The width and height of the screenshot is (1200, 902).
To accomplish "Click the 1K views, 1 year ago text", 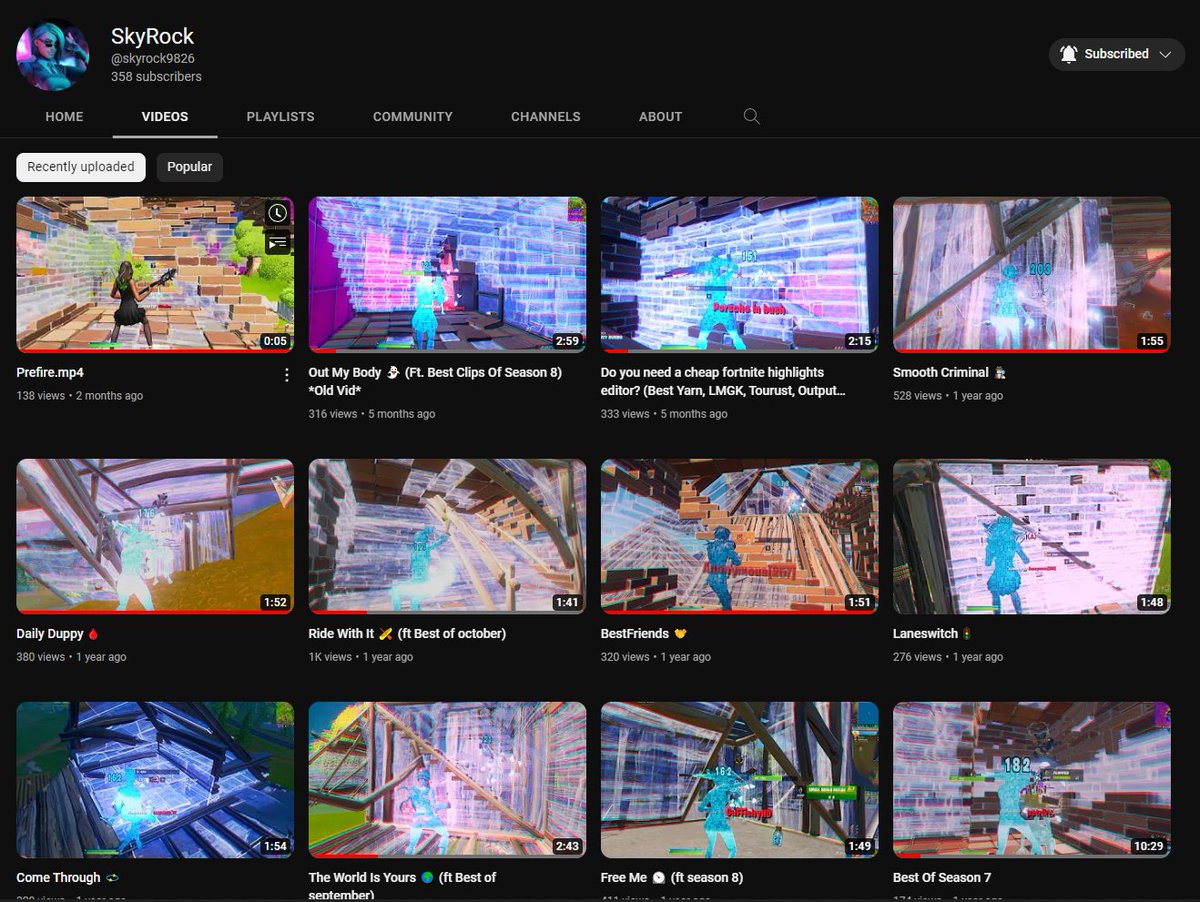I will click(361, 658).
